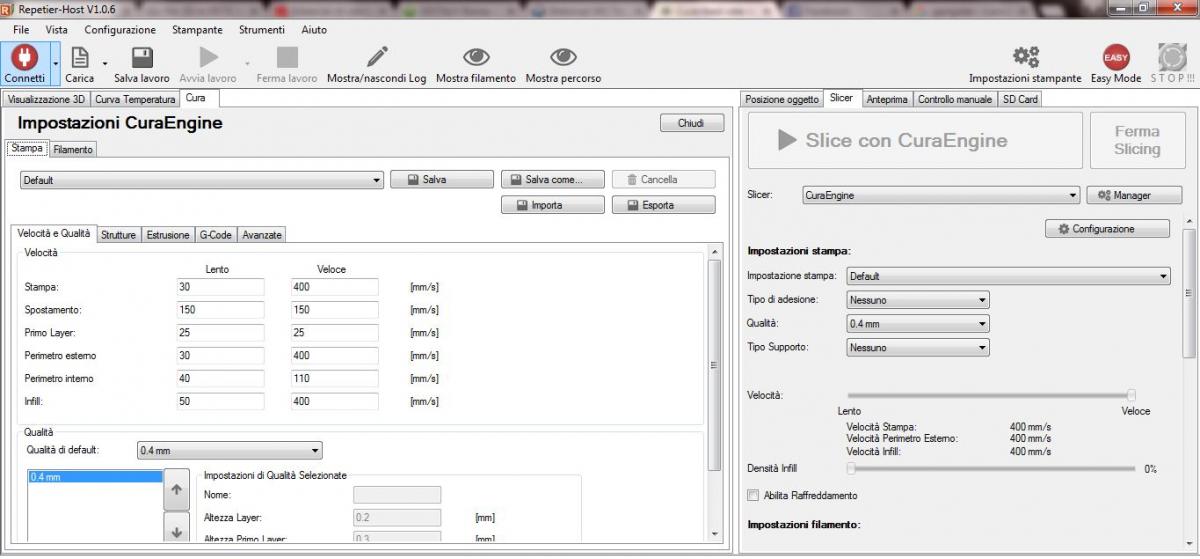The height and width of the screenshot is (559, 1200).
Task: Click Slice con CuraEngine button
Action: point(915,140)
